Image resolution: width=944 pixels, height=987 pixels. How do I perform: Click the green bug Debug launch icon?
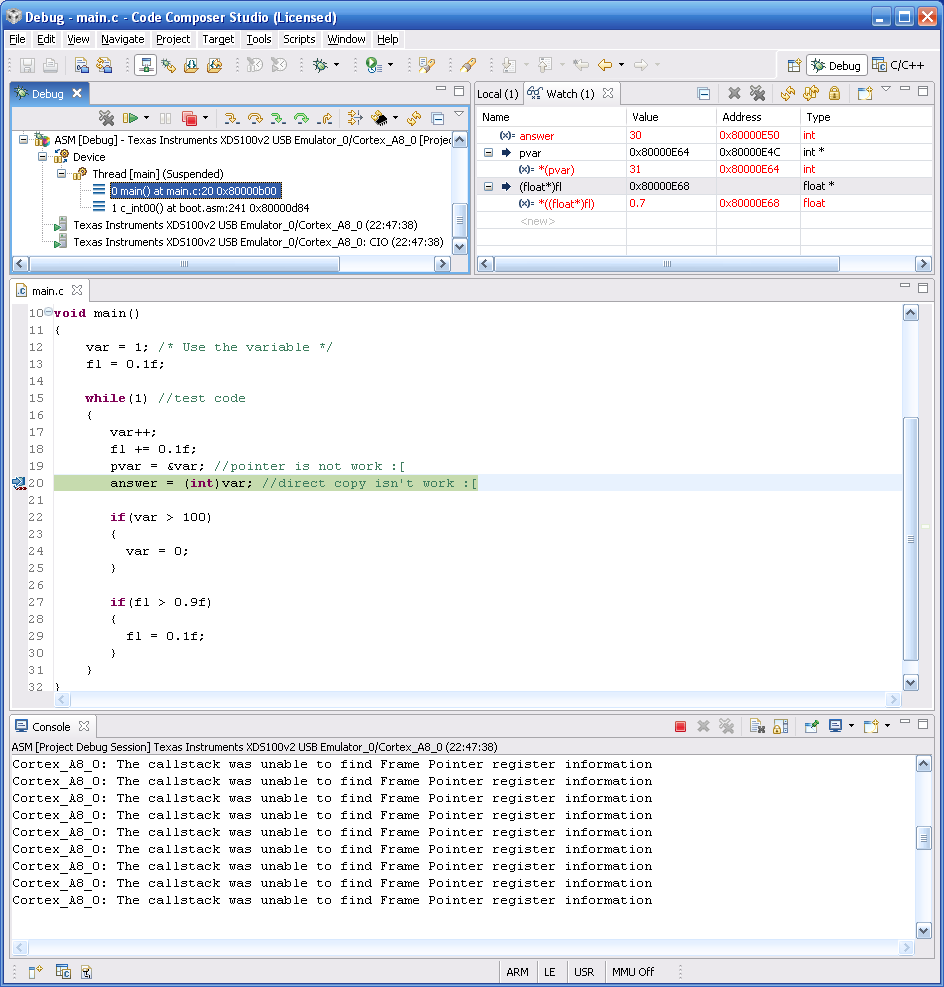[320, 65]
